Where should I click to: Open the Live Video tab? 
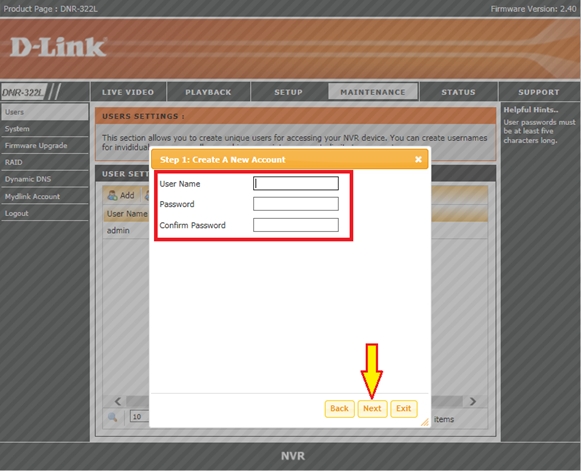click(128, 92)
